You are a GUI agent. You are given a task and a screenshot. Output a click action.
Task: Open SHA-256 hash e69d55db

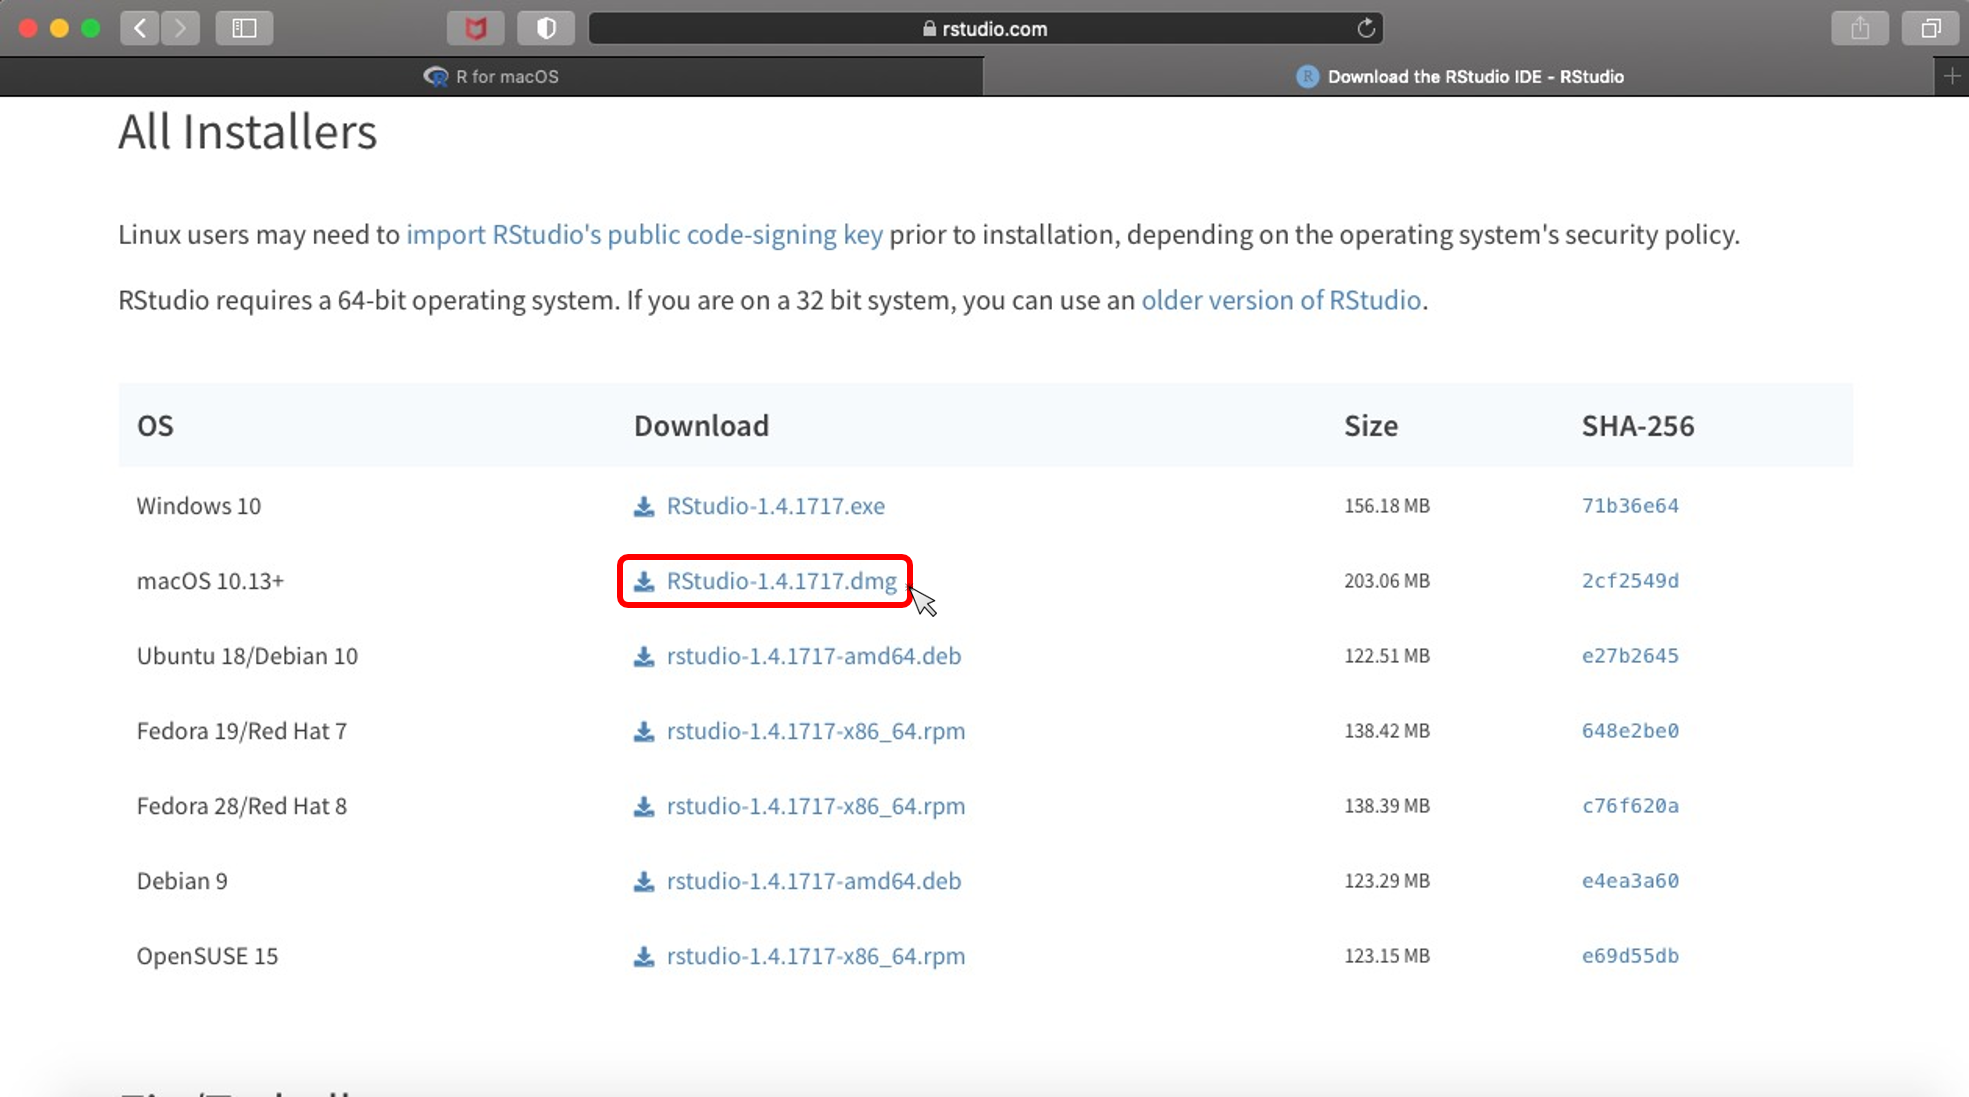[x=1630, y=956]
